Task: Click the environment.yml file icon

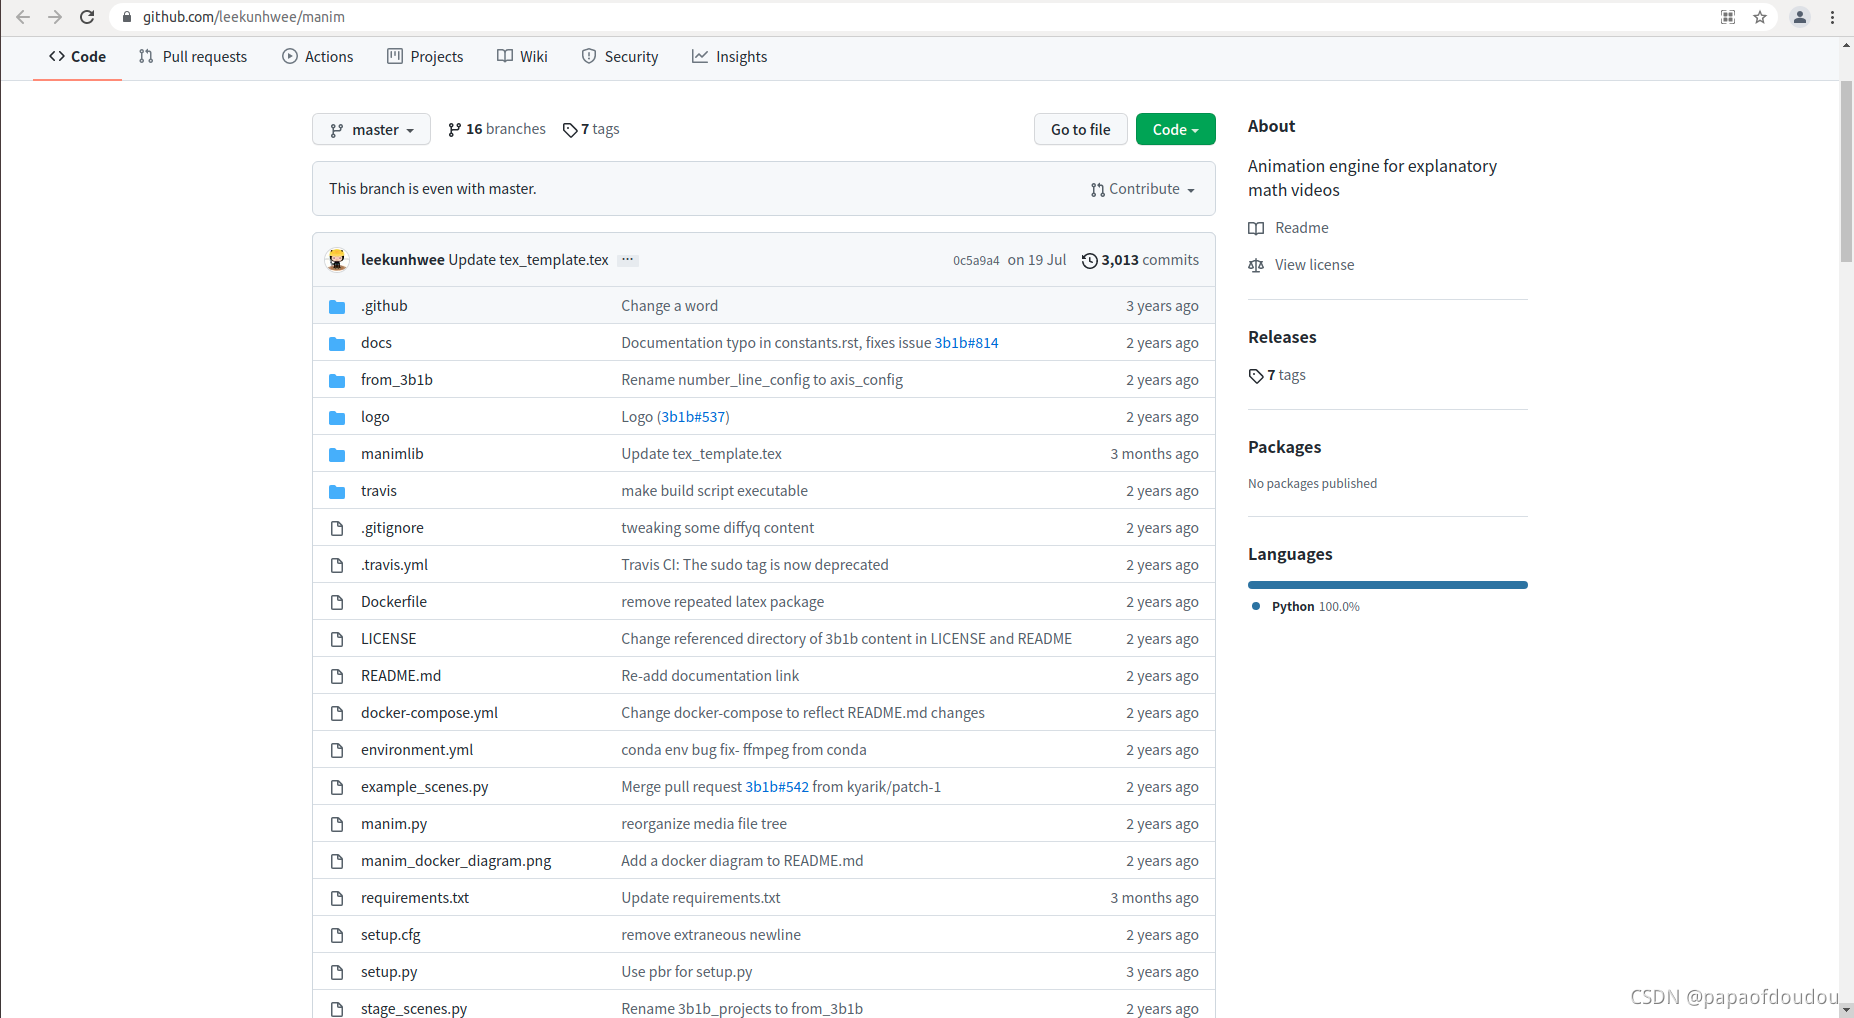Action: coord(337,750)
